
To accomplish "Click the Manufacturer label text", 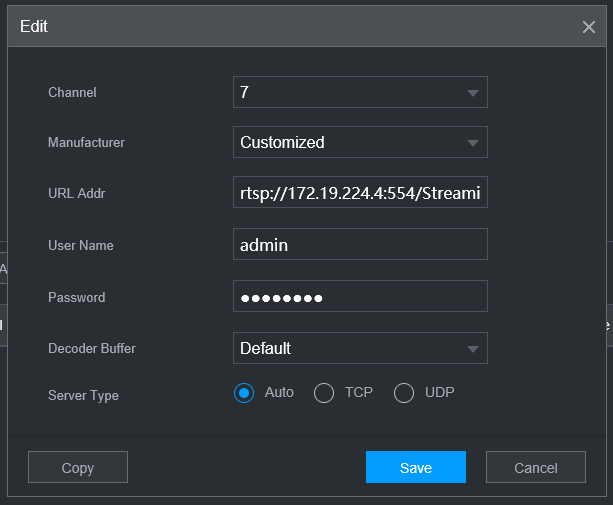I will click(86, 143).
